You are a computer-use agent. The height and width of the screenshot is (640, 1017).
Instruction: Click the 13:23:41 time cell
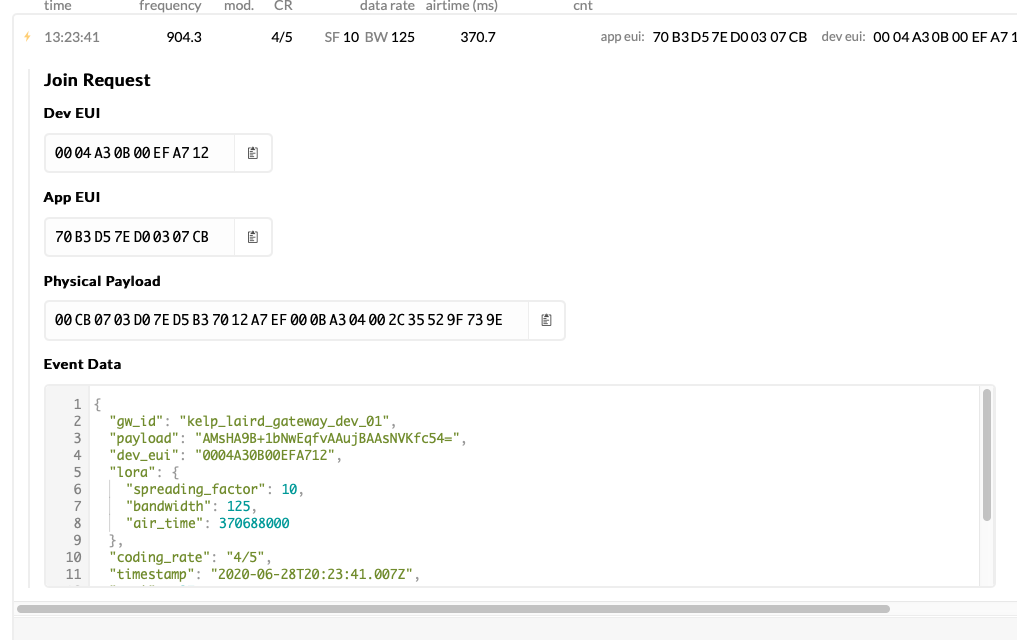[72, 37]
